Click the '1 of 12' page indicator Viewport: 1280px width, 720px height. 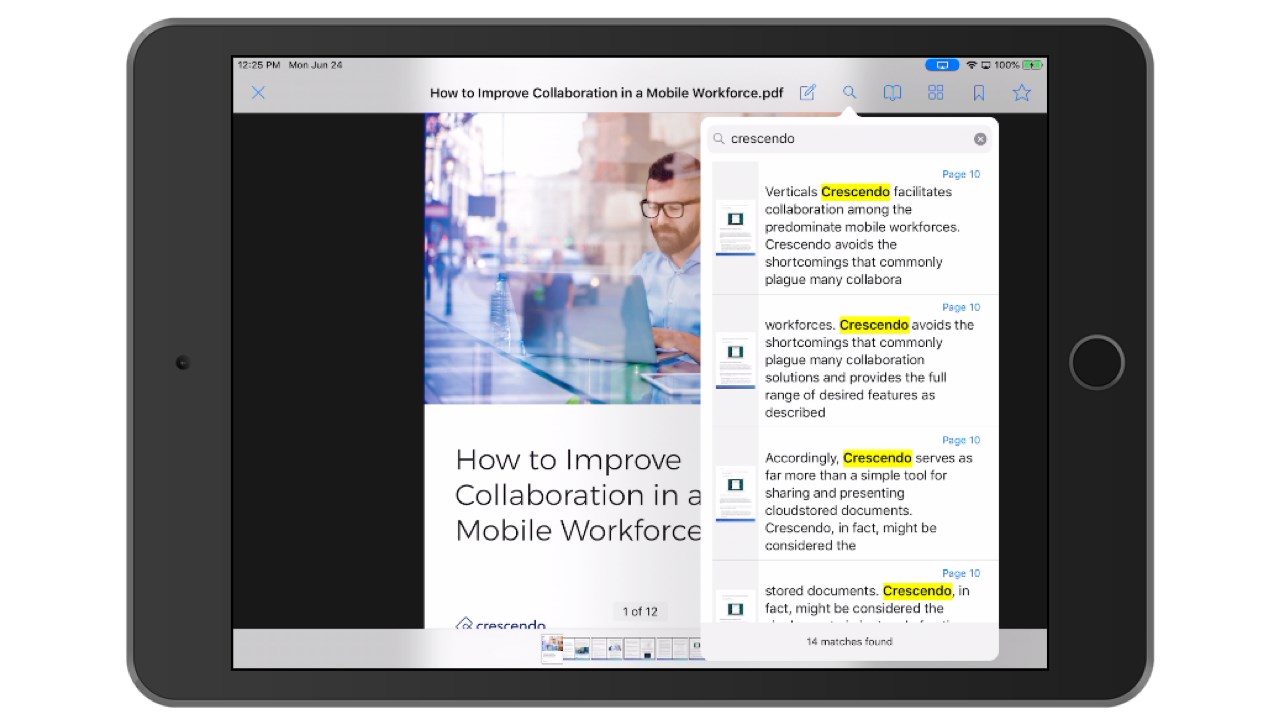(x=640, y=612)
